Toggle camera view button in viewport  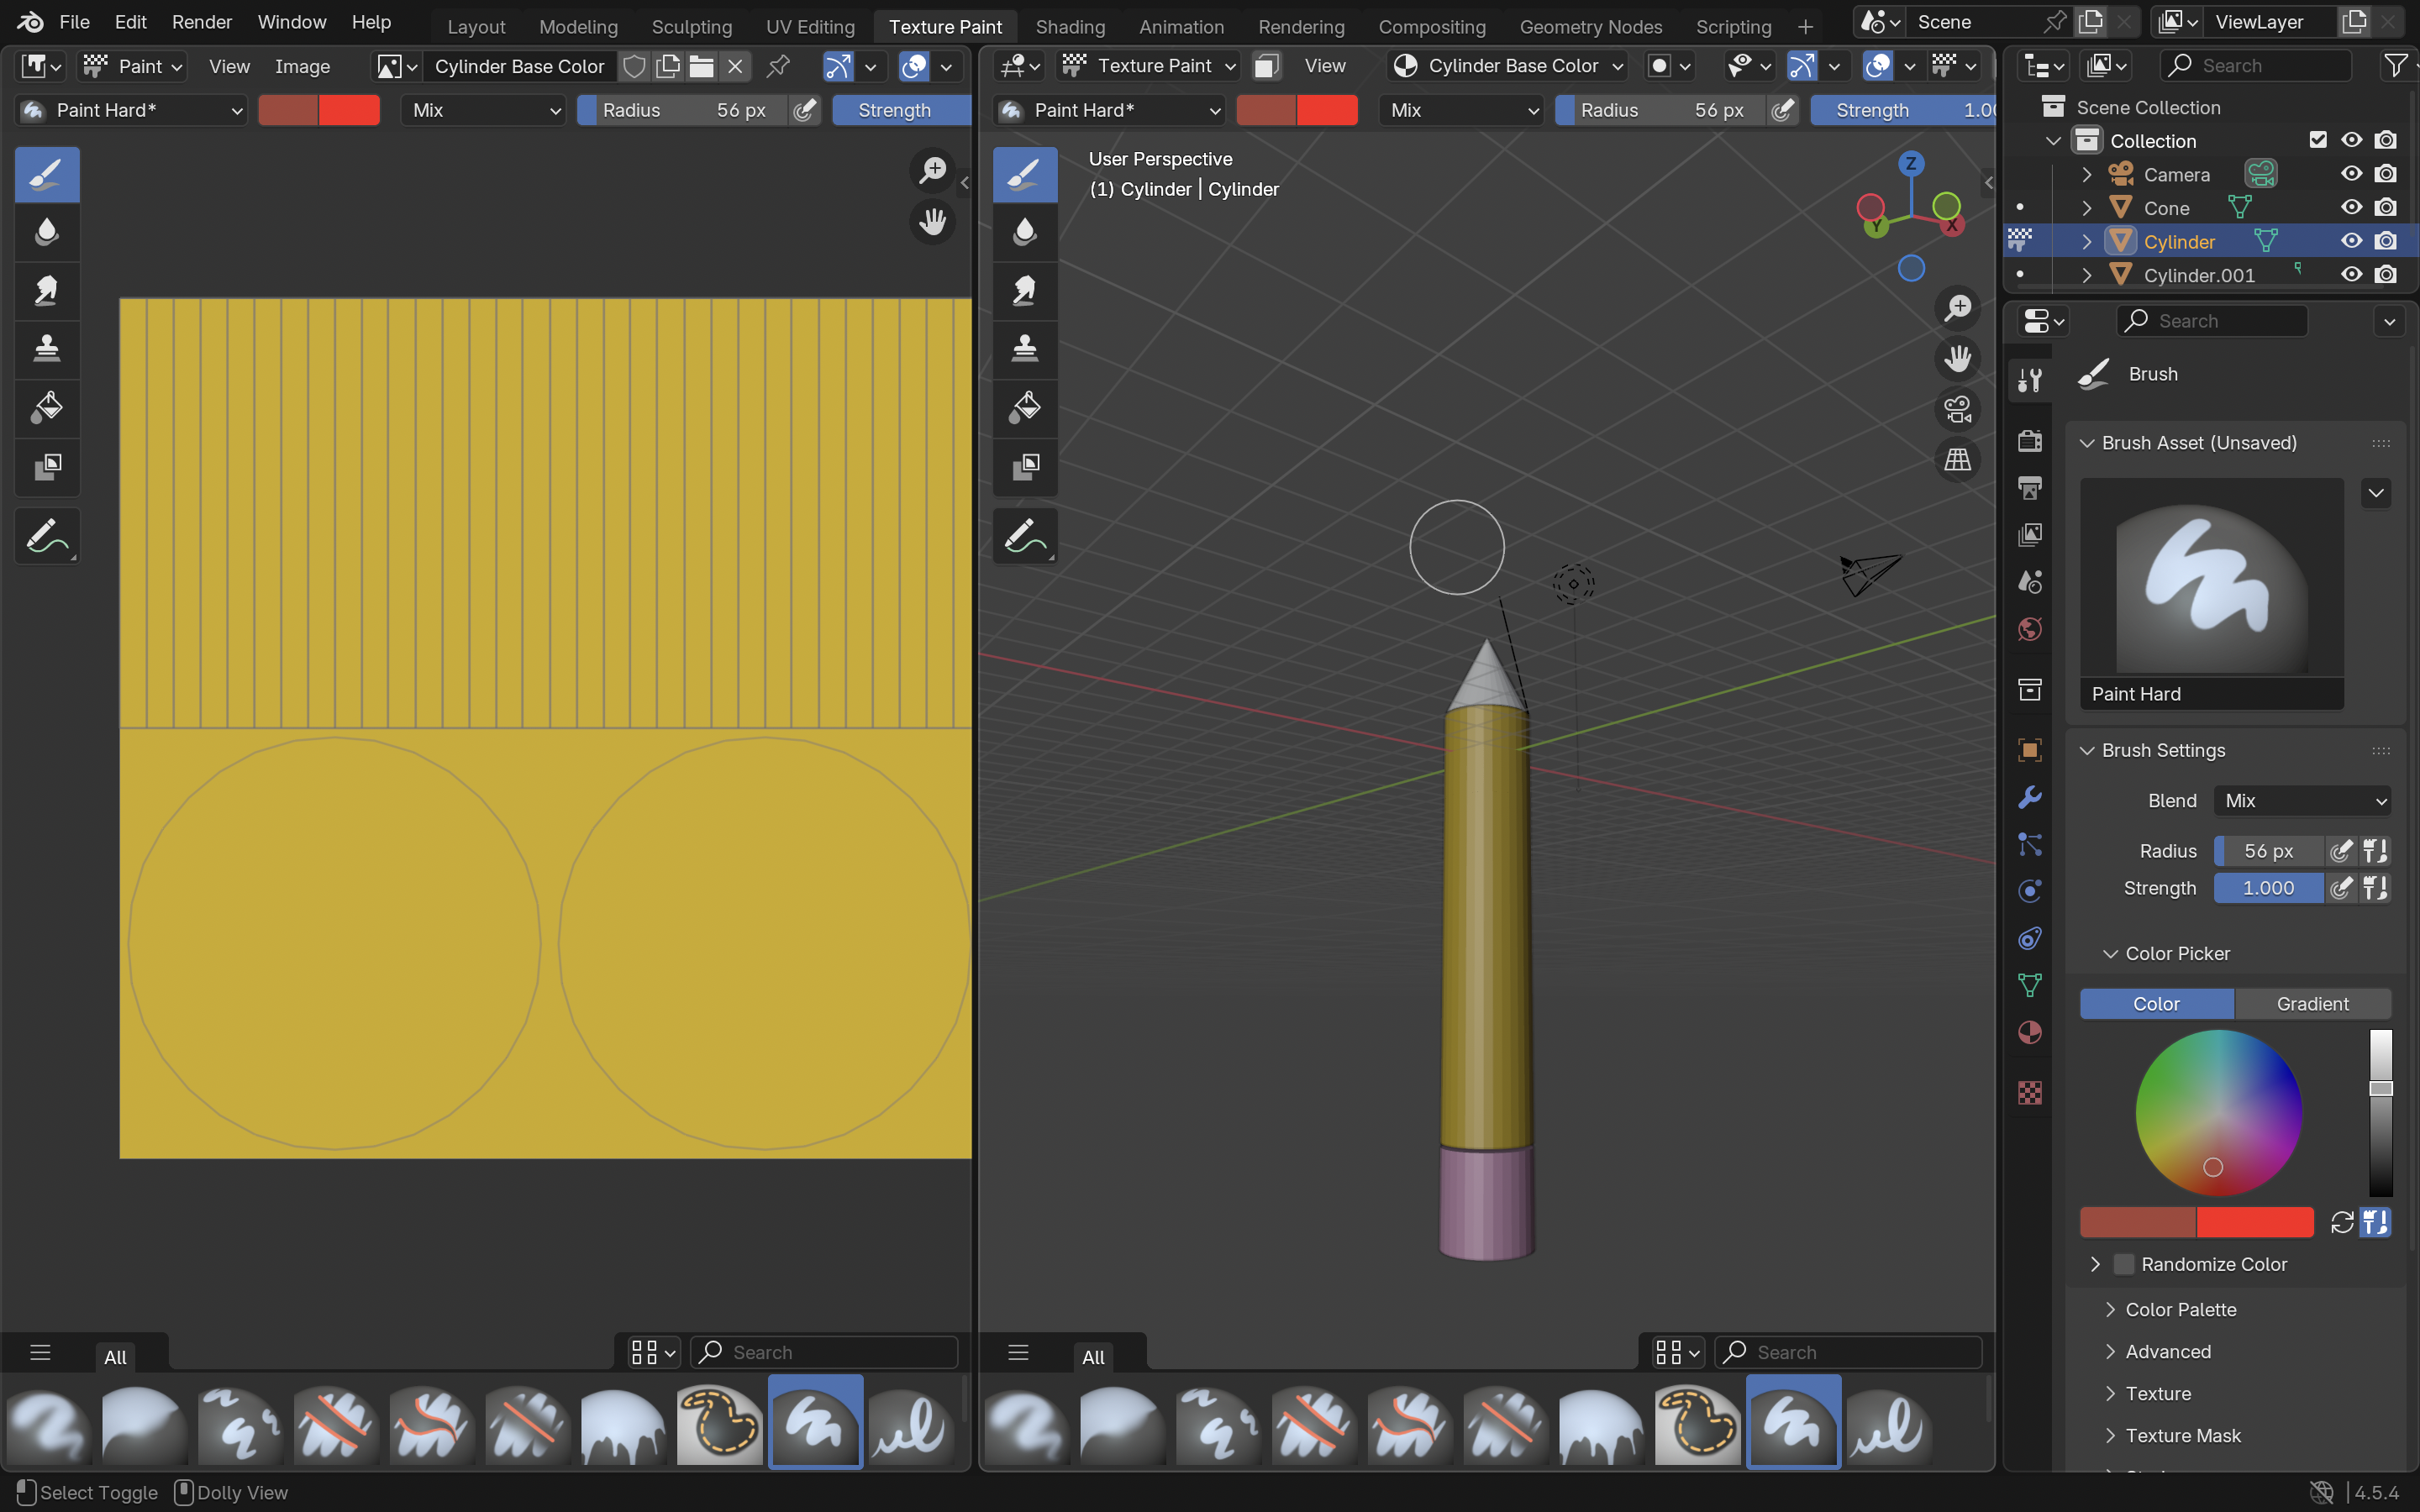point(1957,409)
